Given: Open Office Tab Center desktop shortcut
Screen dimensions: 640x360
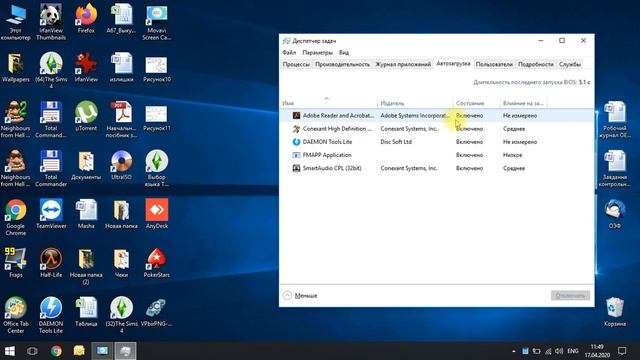Looking at the screenshot, I should coord(16,315).
